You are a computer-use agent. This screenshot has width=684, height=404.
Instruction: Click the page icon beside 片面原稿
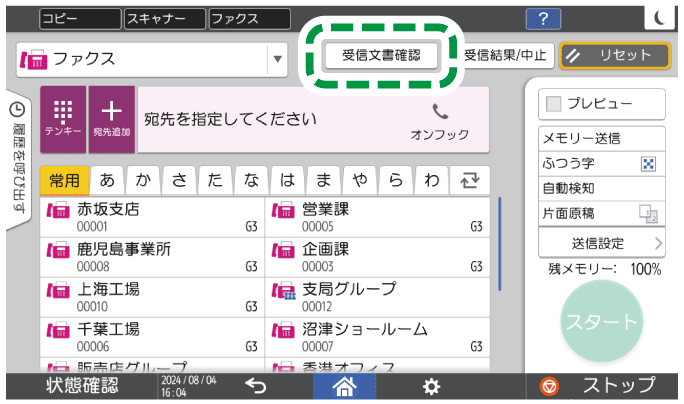coord(649,214)
